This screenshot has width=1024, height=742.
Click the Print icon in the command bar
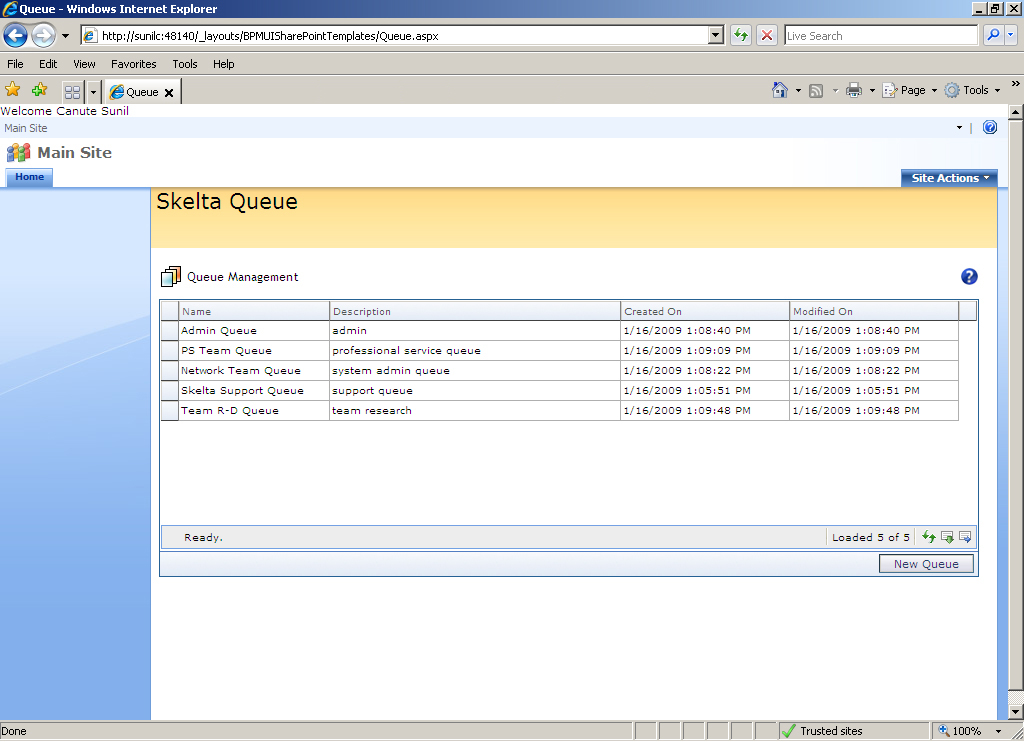[x=853, y=90]
